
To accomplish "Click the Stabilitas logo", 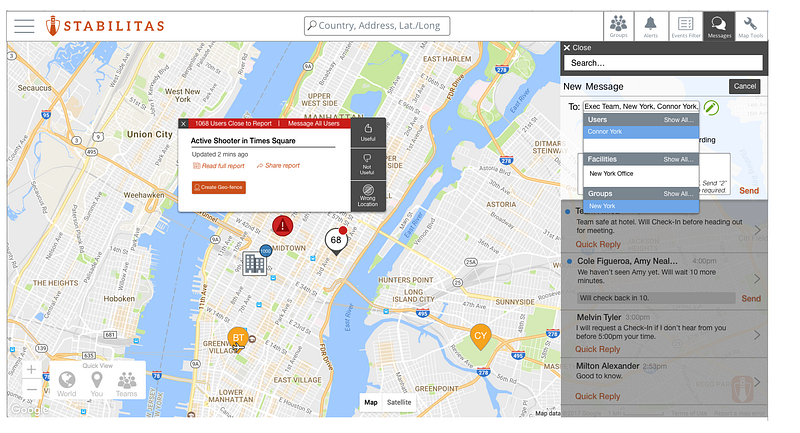I will (x=105, y=26).
